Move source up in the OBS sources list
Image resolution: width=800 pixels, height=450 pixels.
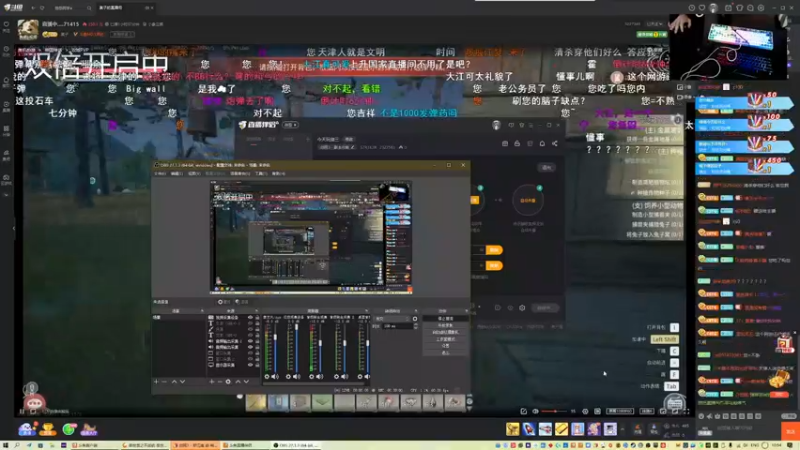coord(238,382)
